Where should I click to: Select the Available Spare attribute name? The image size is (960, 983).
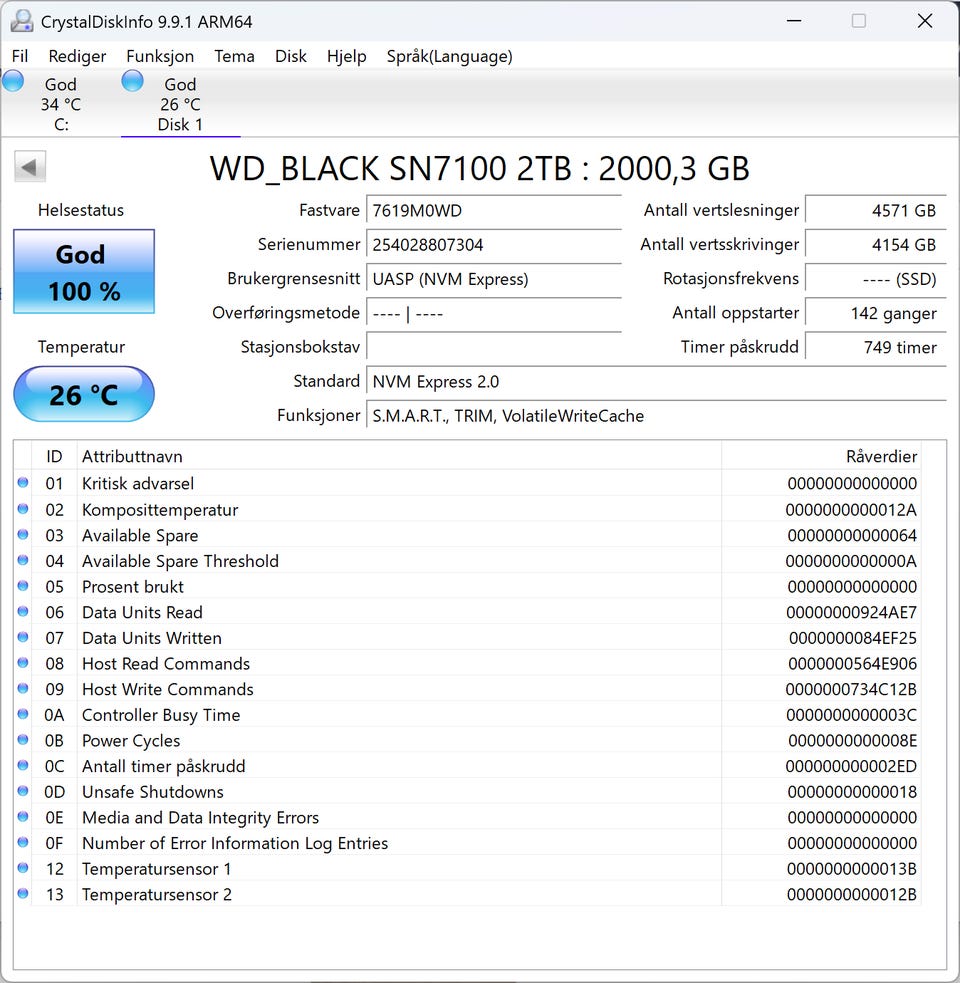pos(140,535)
